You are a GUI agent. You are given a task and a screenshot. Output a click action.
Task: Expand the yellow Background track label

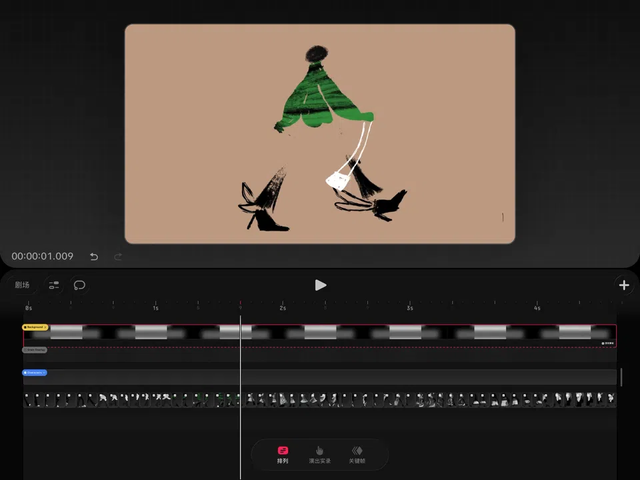click(x=35, y=327)
